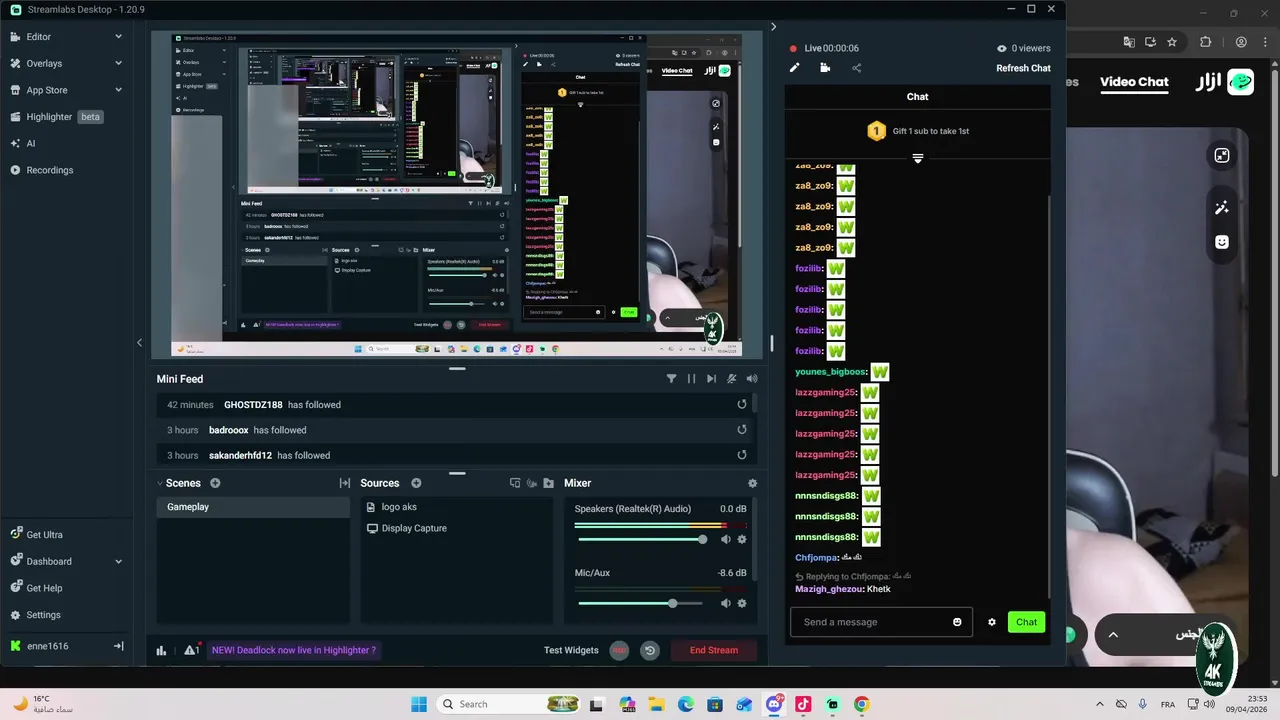Open scene transitions icon next to Scenes

coord(345,483)
